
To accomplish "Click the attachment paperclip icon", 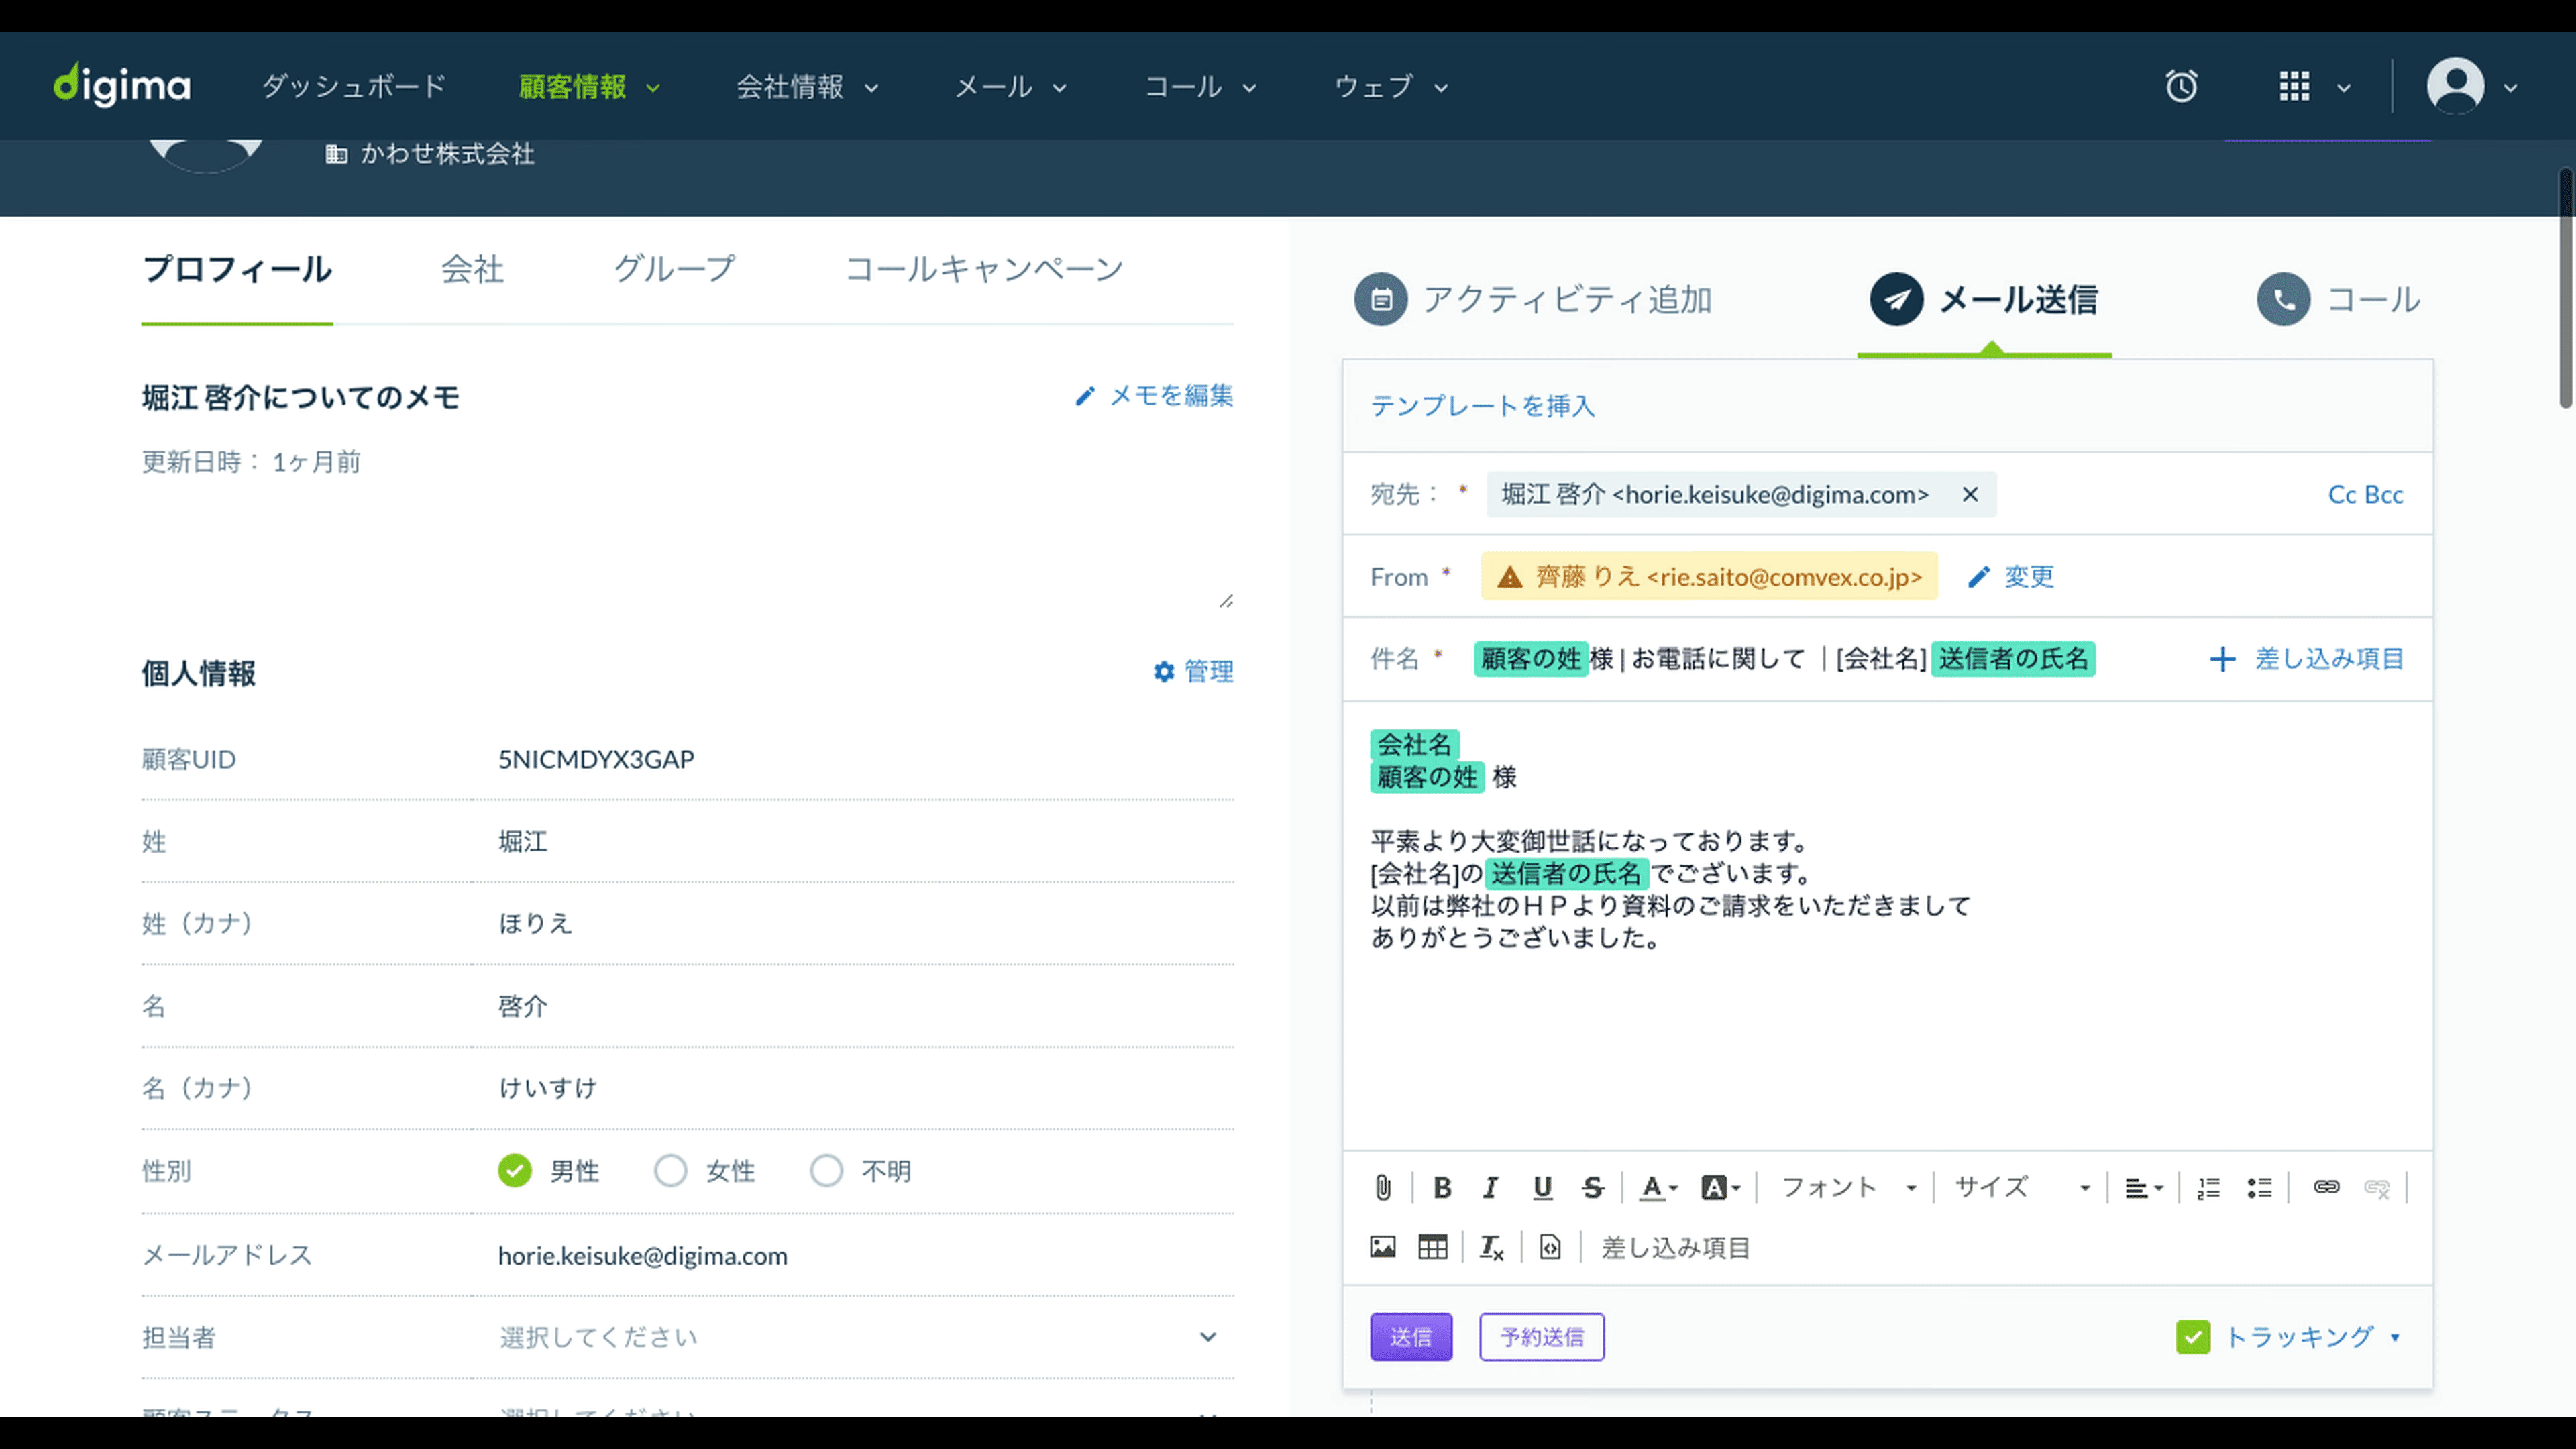I will click(1383, 1187).
